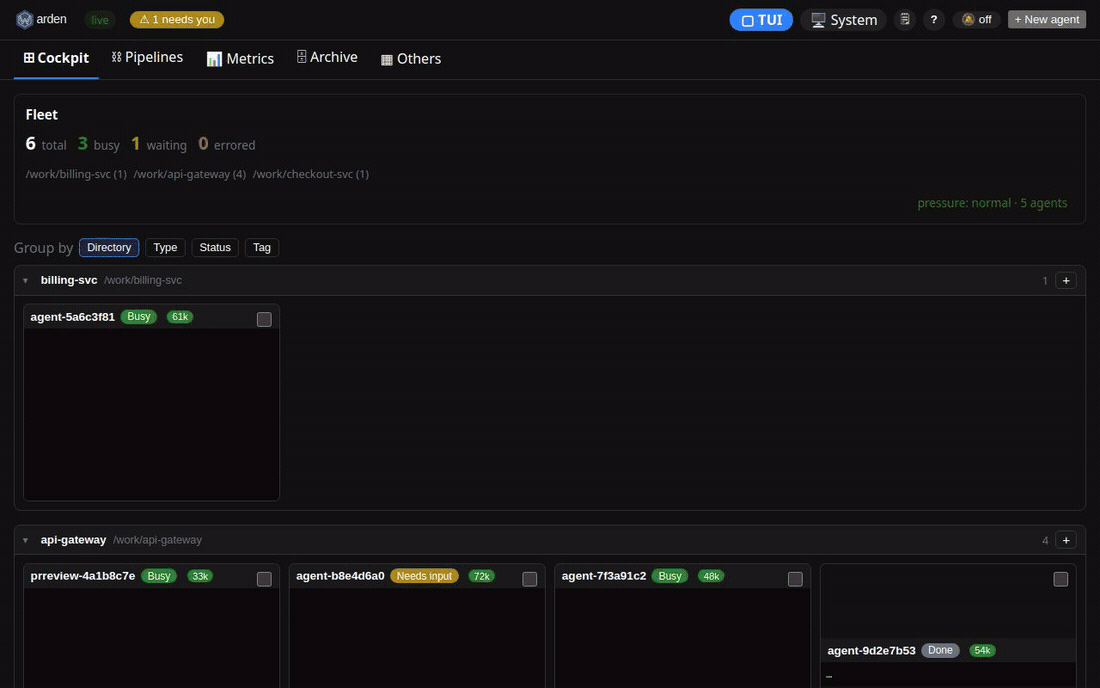1100x688 pixels.
Task: Select checkbox on agent-b8e4d6a0 card
Action: (x=530, y=579)
